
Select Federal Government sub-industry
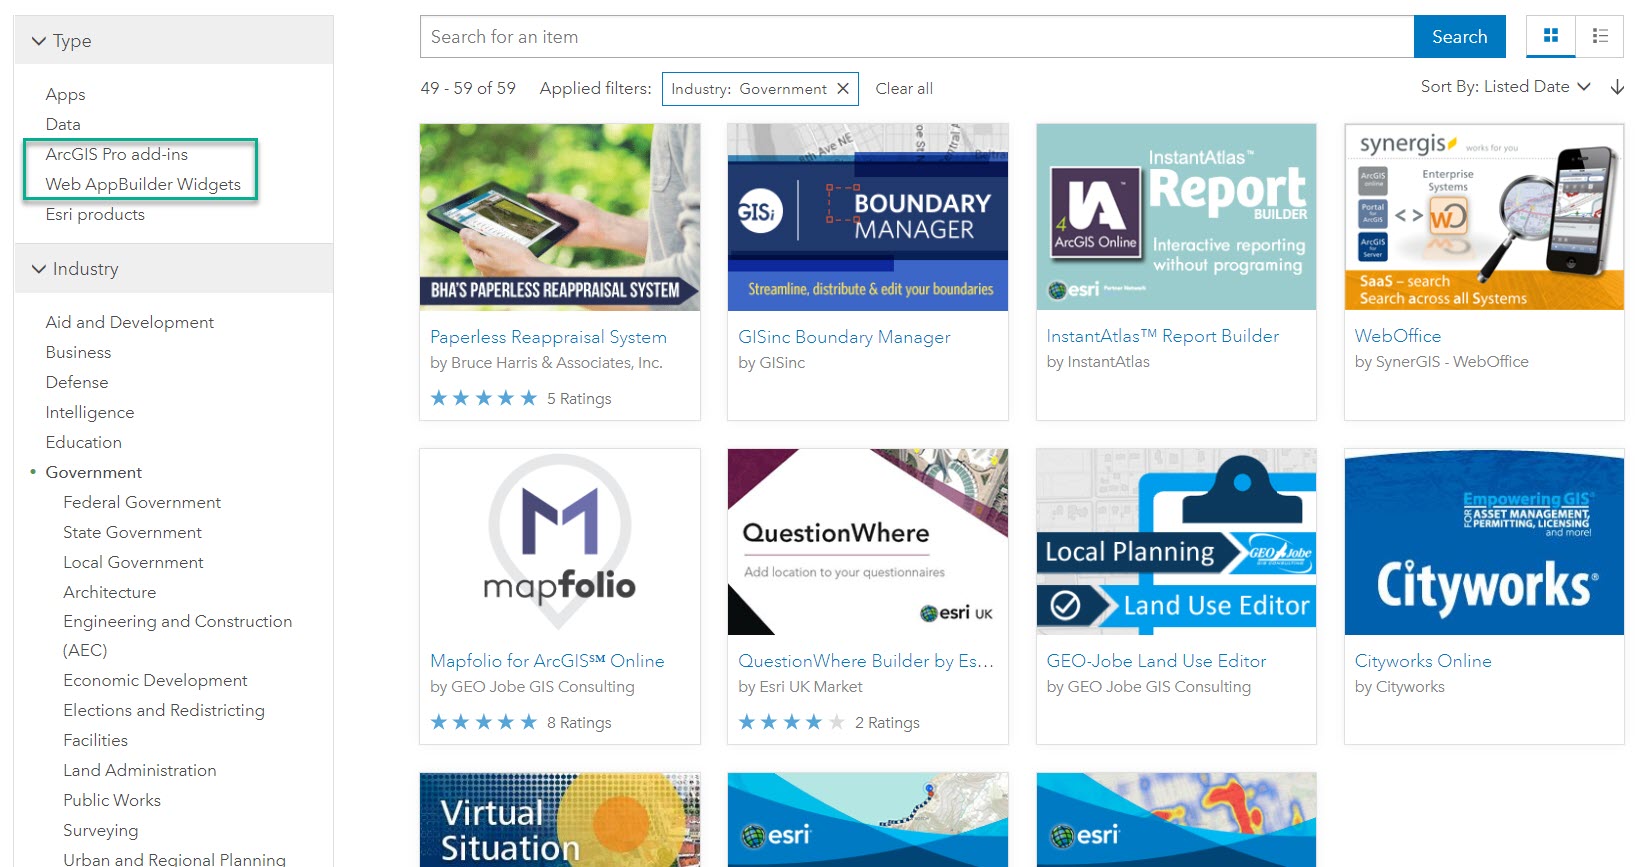pyautogui.click(x=142, y=502)
